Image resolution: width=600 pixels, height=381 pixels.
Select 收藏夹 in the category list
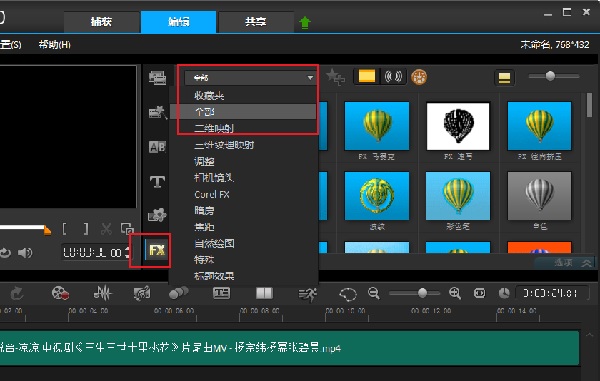(209, 96)
